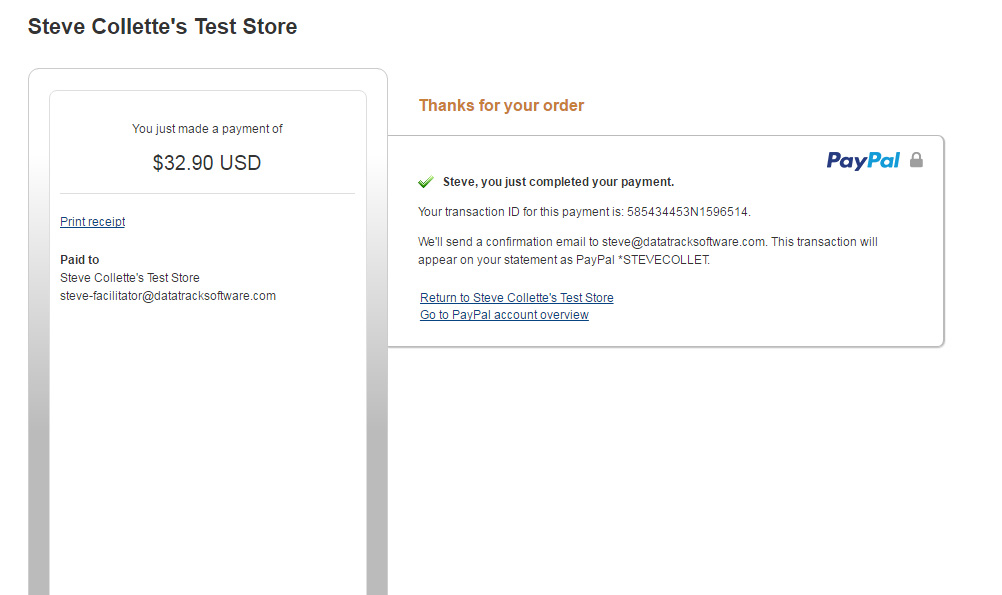
Task: Click the green checkmark payment icon
Action: tap(426, 182)
